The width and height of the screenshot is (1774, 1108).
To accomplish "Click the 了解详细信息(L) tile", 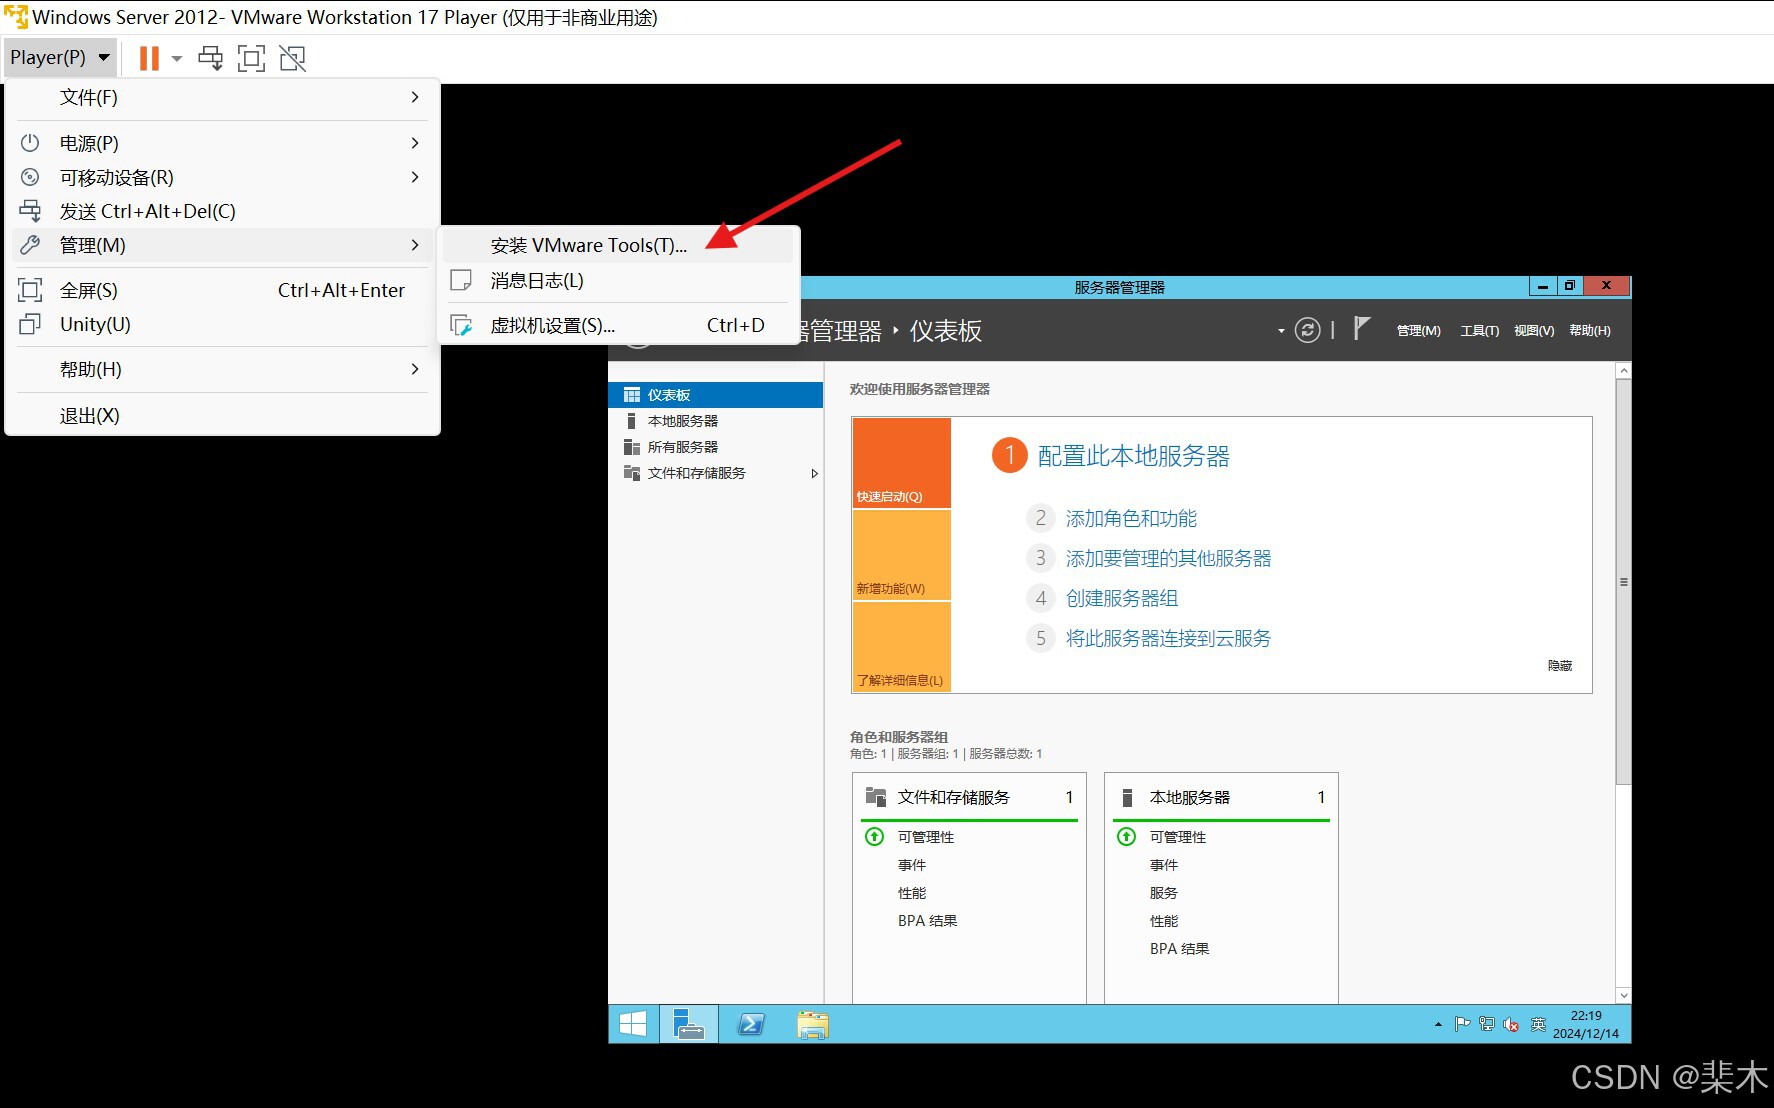I will click(901, 647).
